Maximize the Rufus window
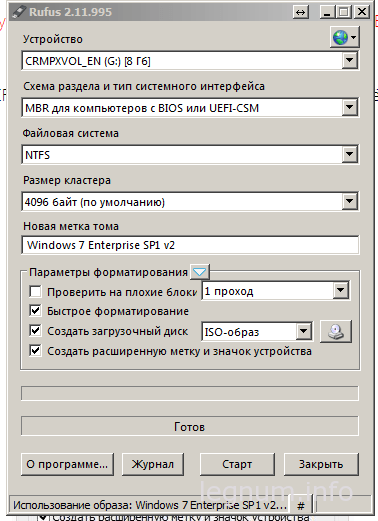This screenshot has width=378, height=521. point(344,13)
